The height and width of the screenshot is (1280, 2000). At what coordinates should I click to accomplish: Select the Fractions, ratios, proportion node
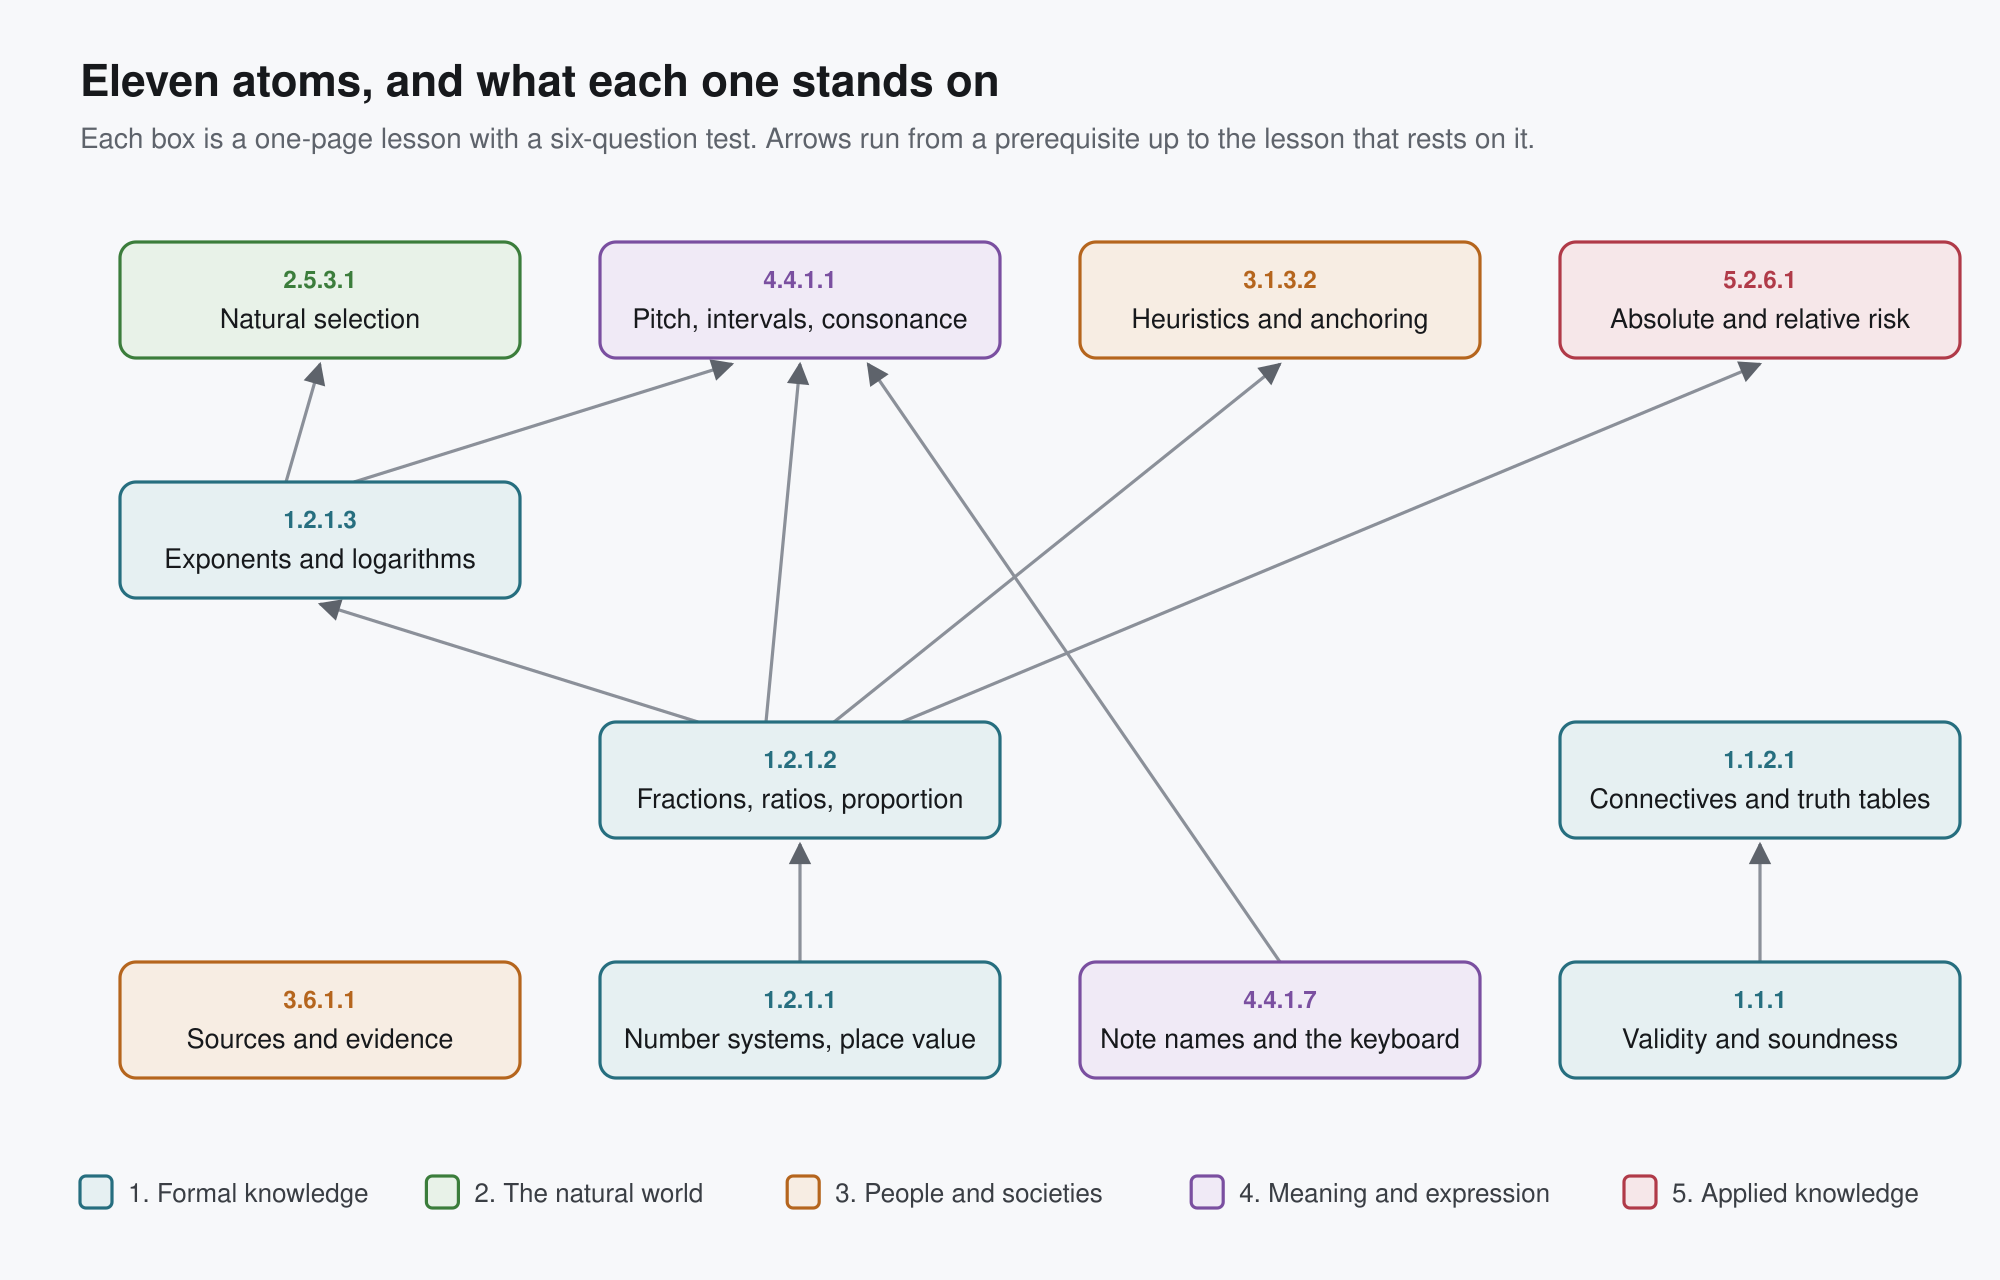tap(800, 780)
